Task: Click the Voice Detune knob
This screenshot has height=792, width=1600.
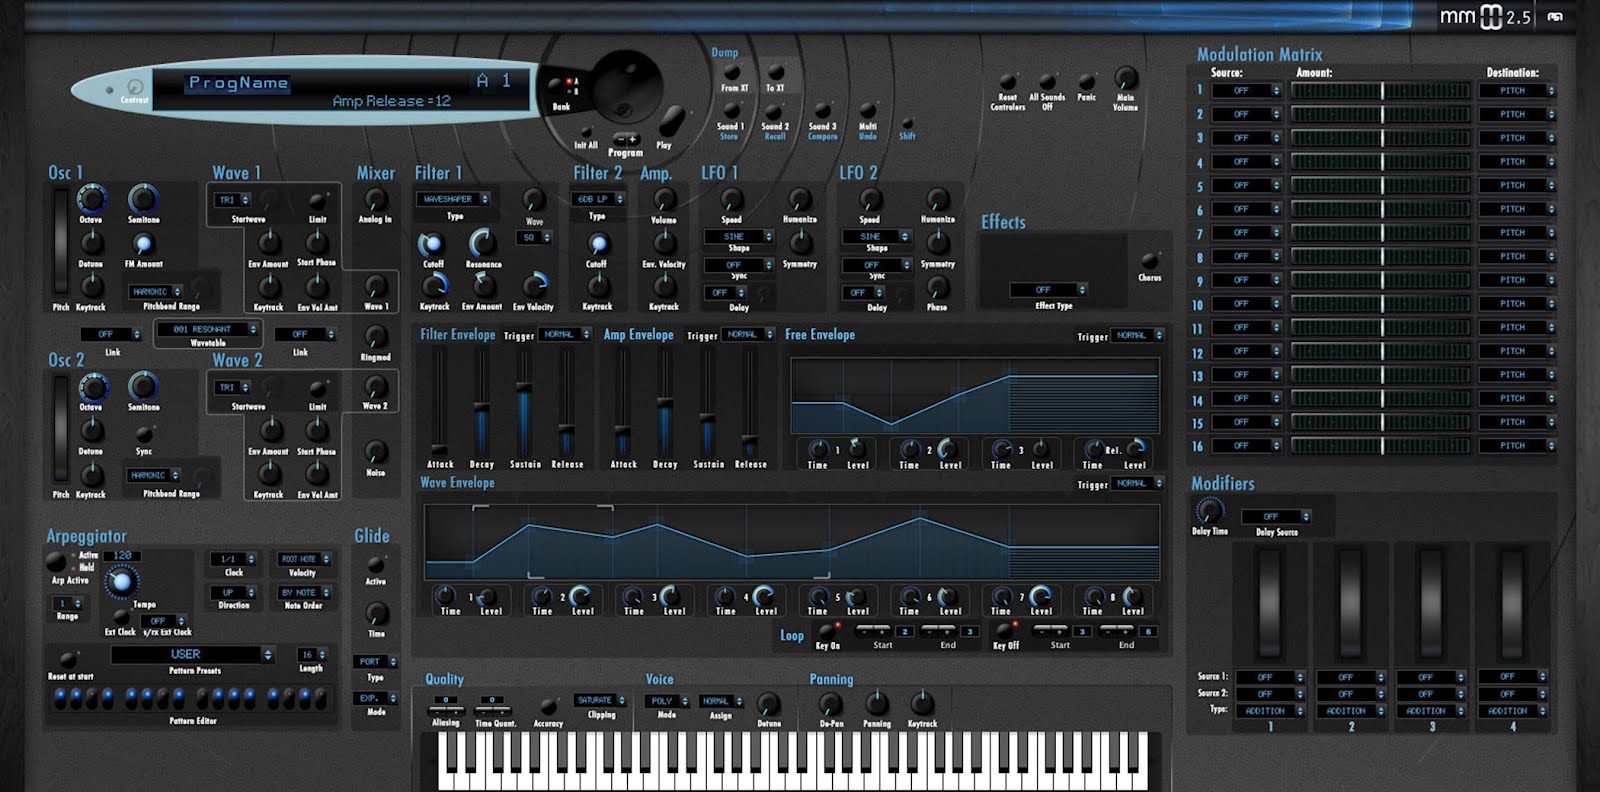Action: tap(768, 704)
